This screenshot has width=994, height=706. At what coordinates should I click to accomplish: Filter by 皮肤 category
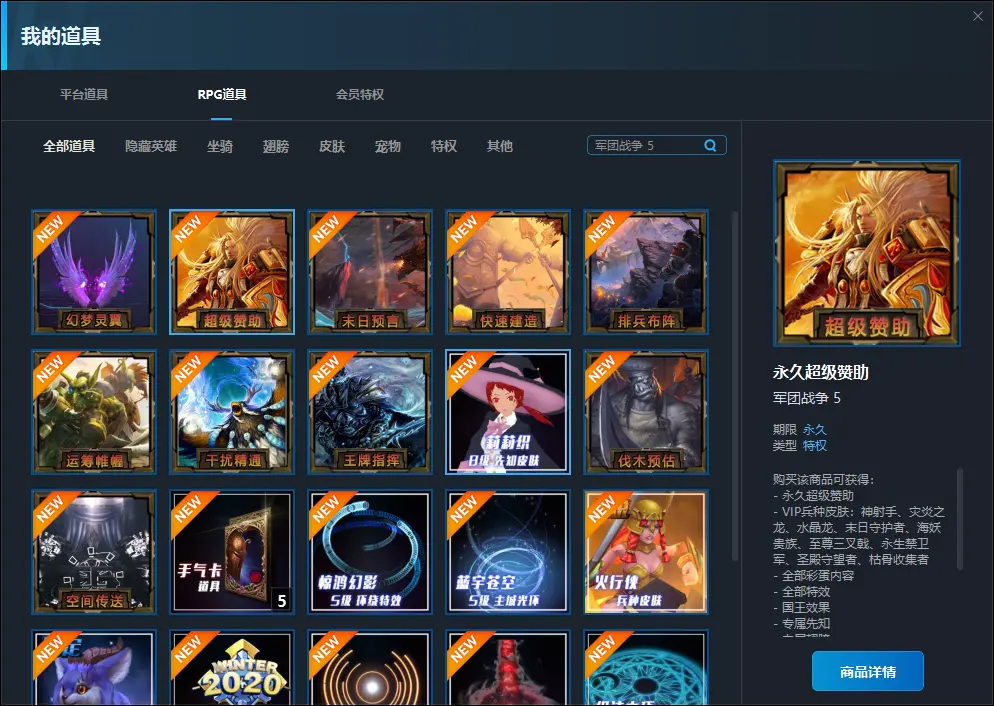point(332,146)
